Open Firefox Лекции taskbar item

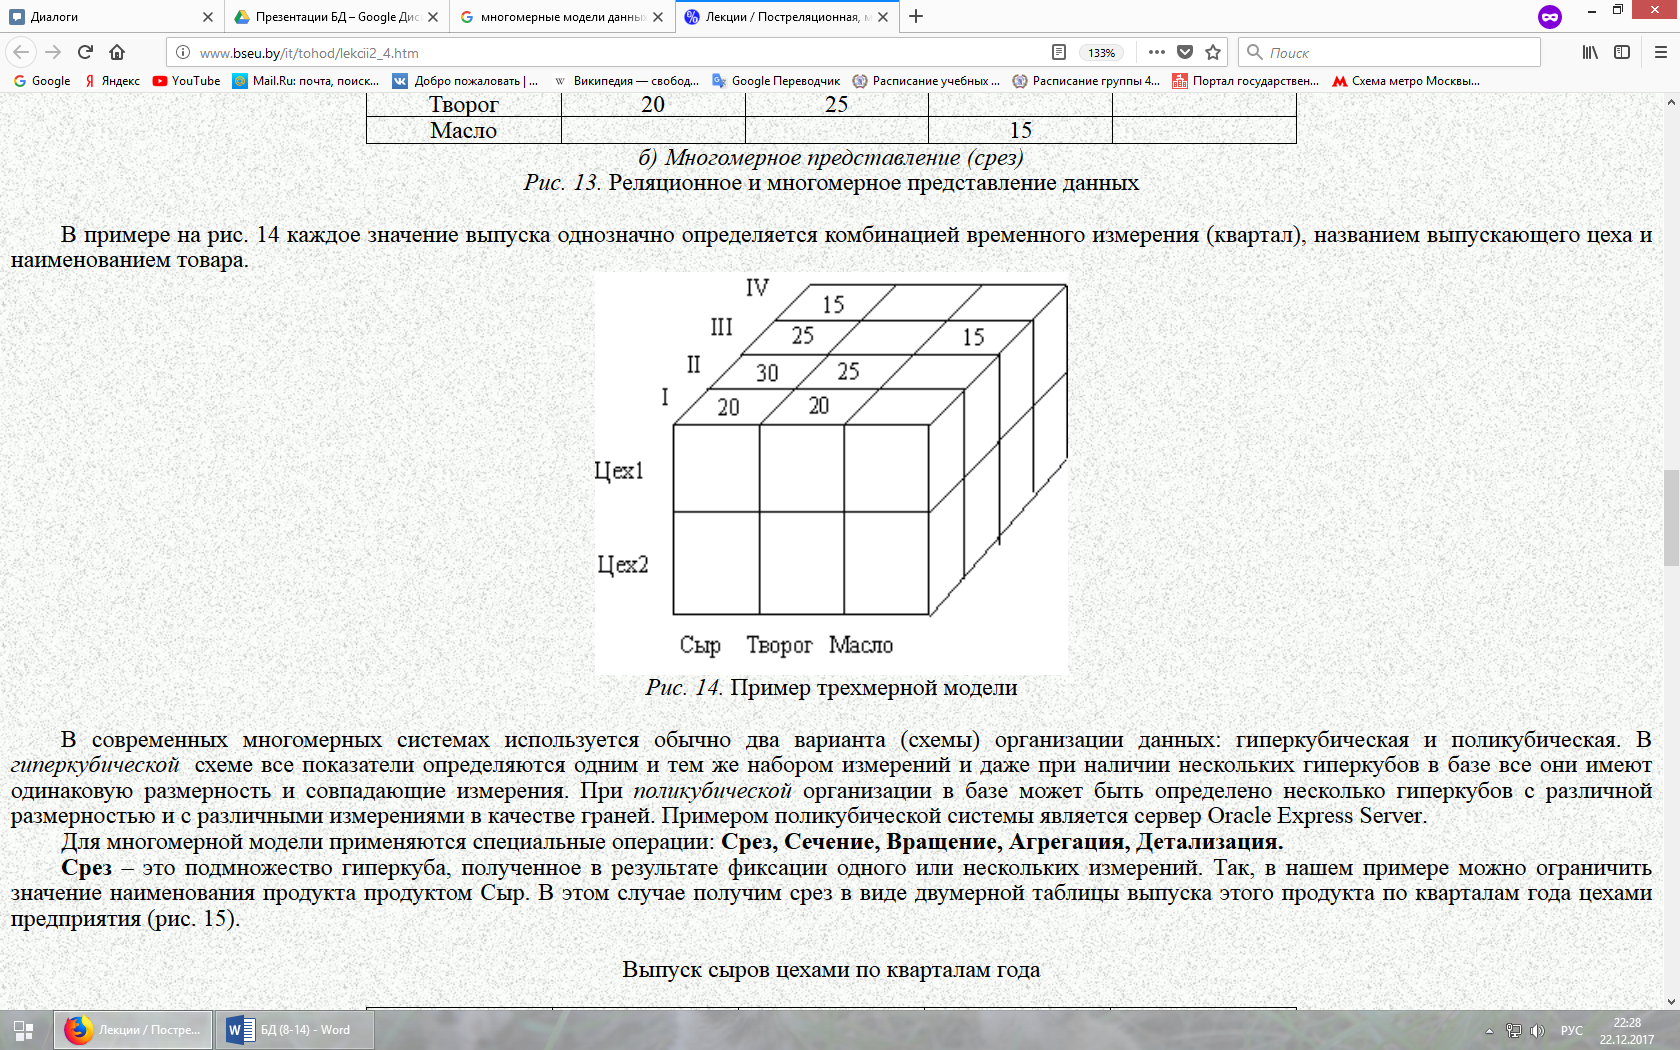(133, 1030)
